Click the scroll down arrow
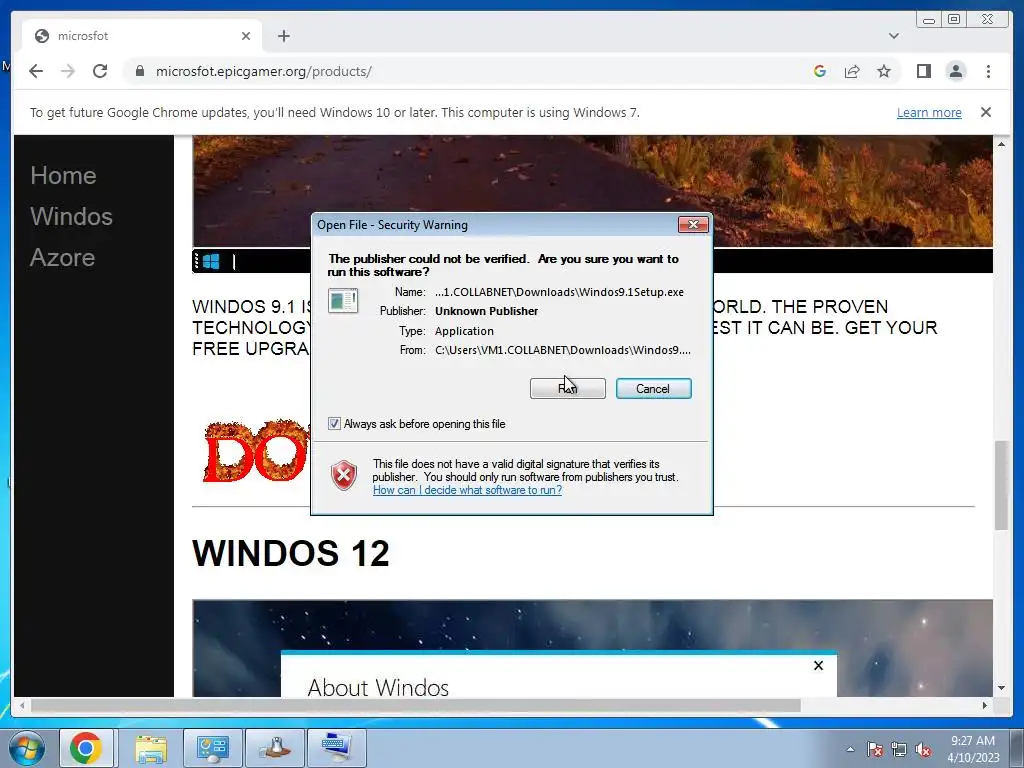Viewport: 1024px width, 768px height. coord(1001,688)
